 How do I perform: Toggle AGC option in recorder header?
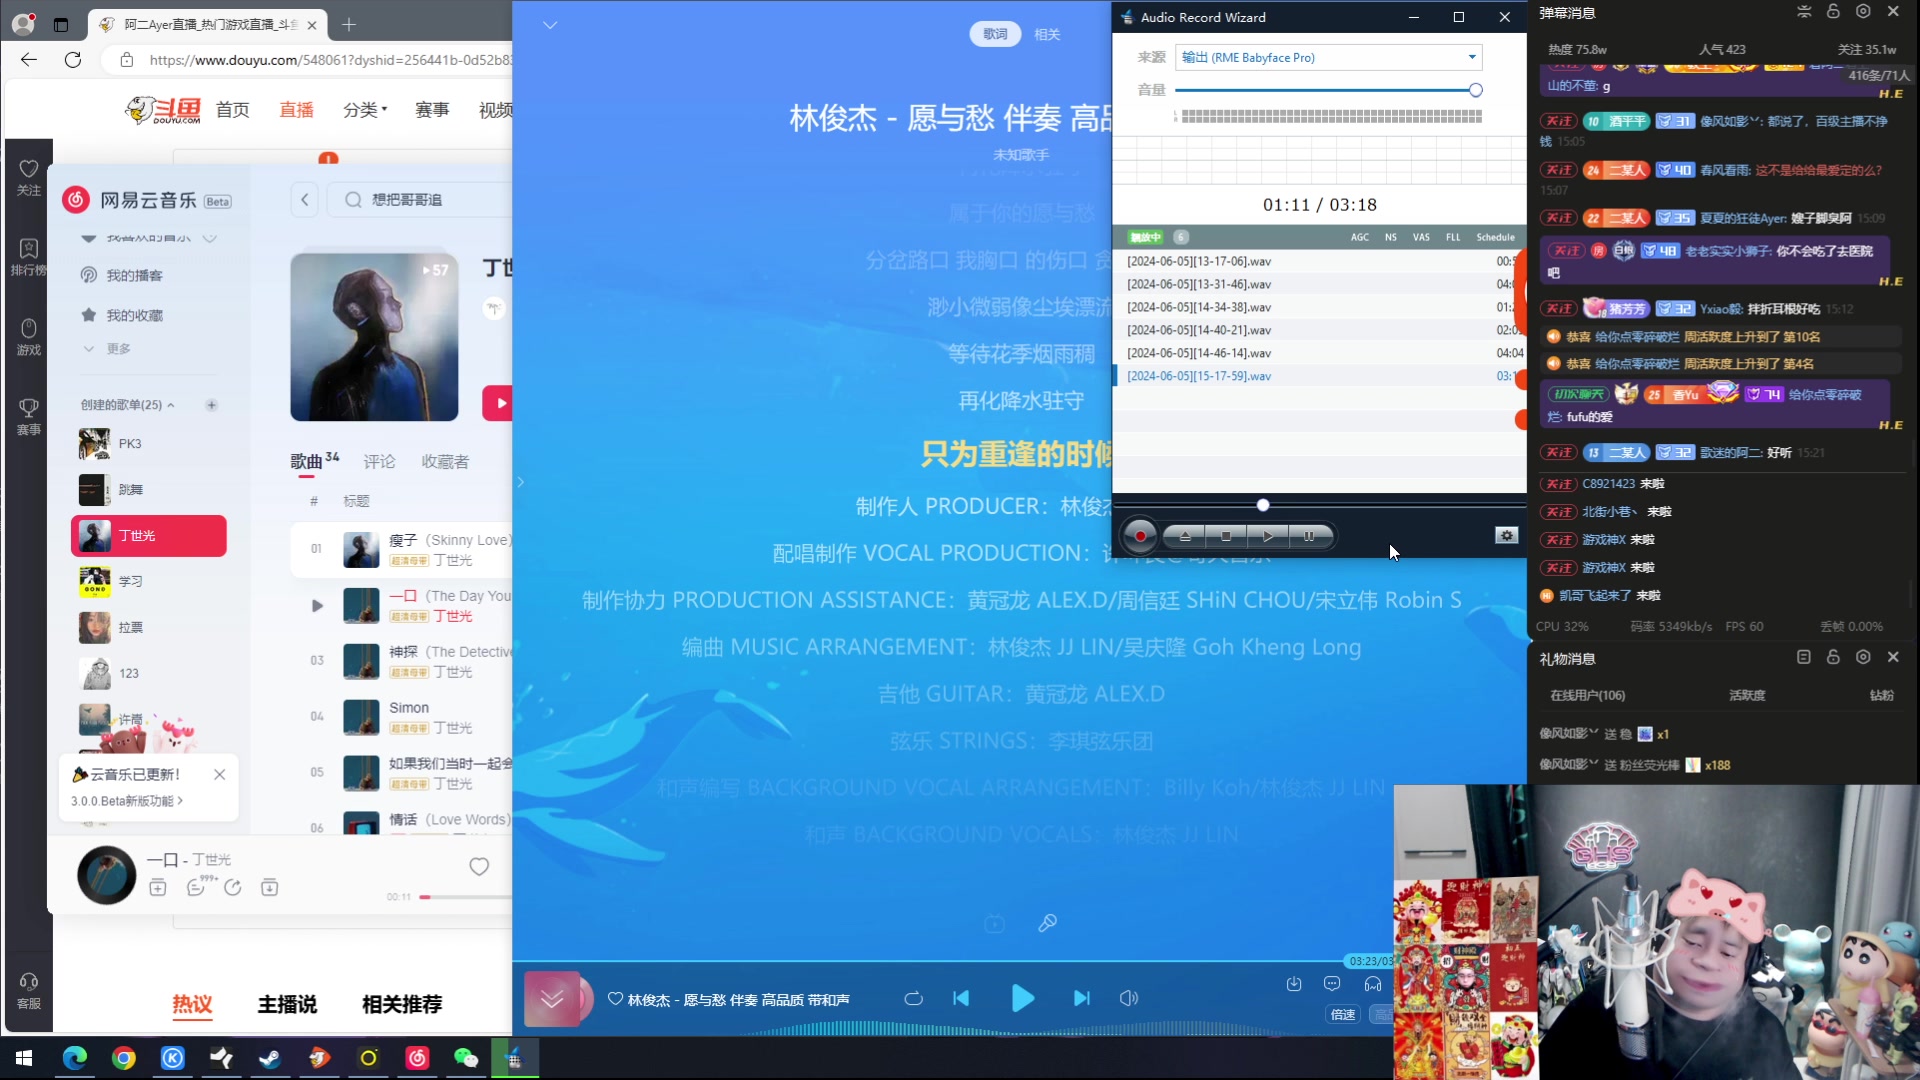pos(1360,237)
